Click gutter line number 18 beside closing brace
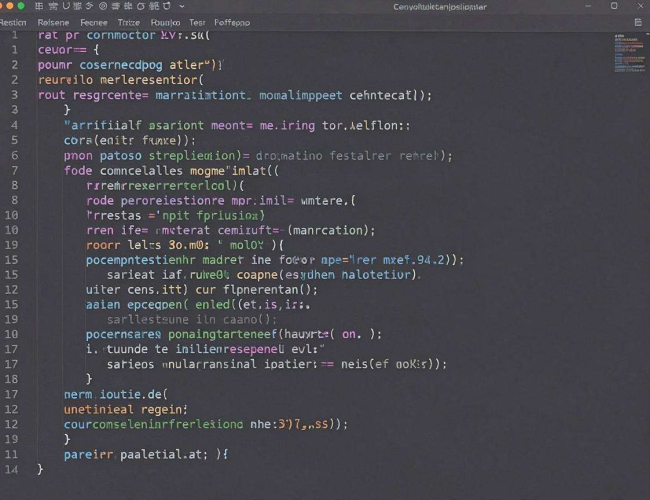The width and height of the screenshot is (650, 500). coord(12,379)
